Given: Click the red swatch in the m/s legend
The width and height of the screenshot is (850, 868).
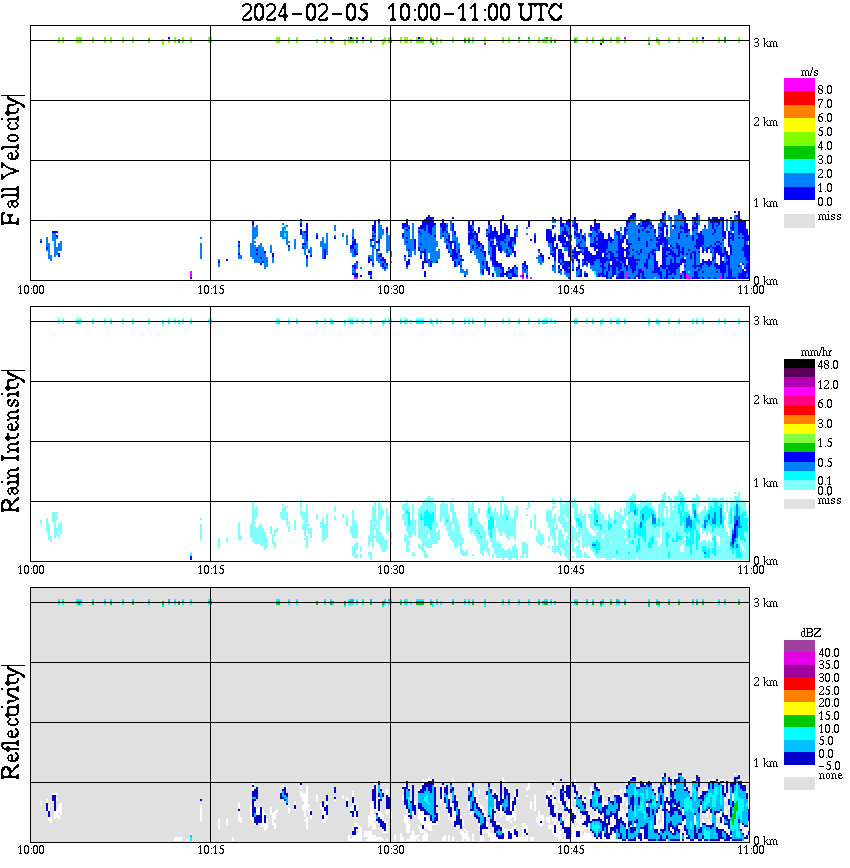Looking at the screenshot, I should 799,99.
